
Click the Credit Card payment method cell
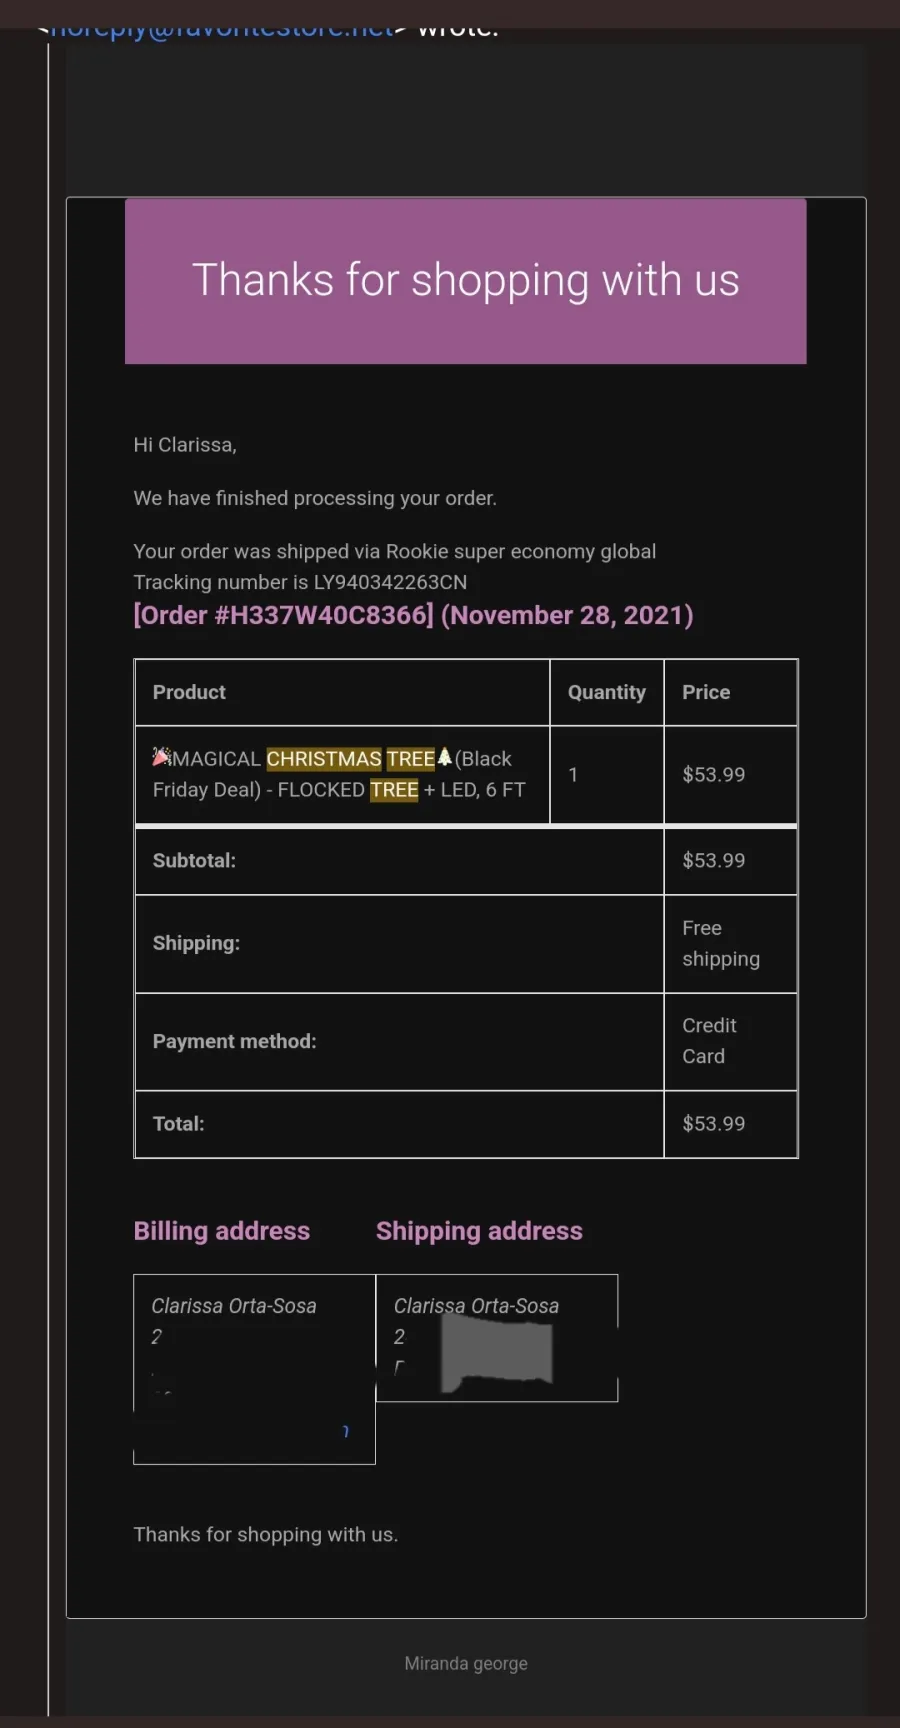click(730, 1041)
